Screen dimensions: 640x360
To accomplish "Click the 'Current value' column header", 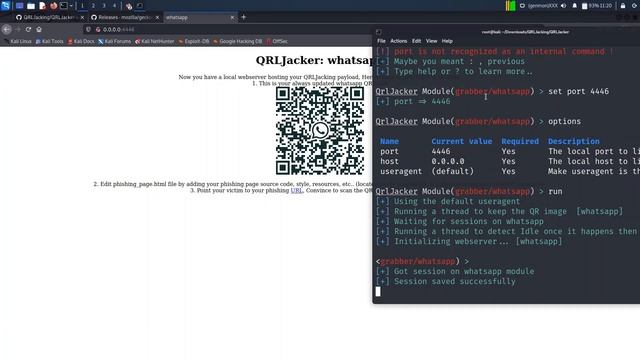I will 462,141.
